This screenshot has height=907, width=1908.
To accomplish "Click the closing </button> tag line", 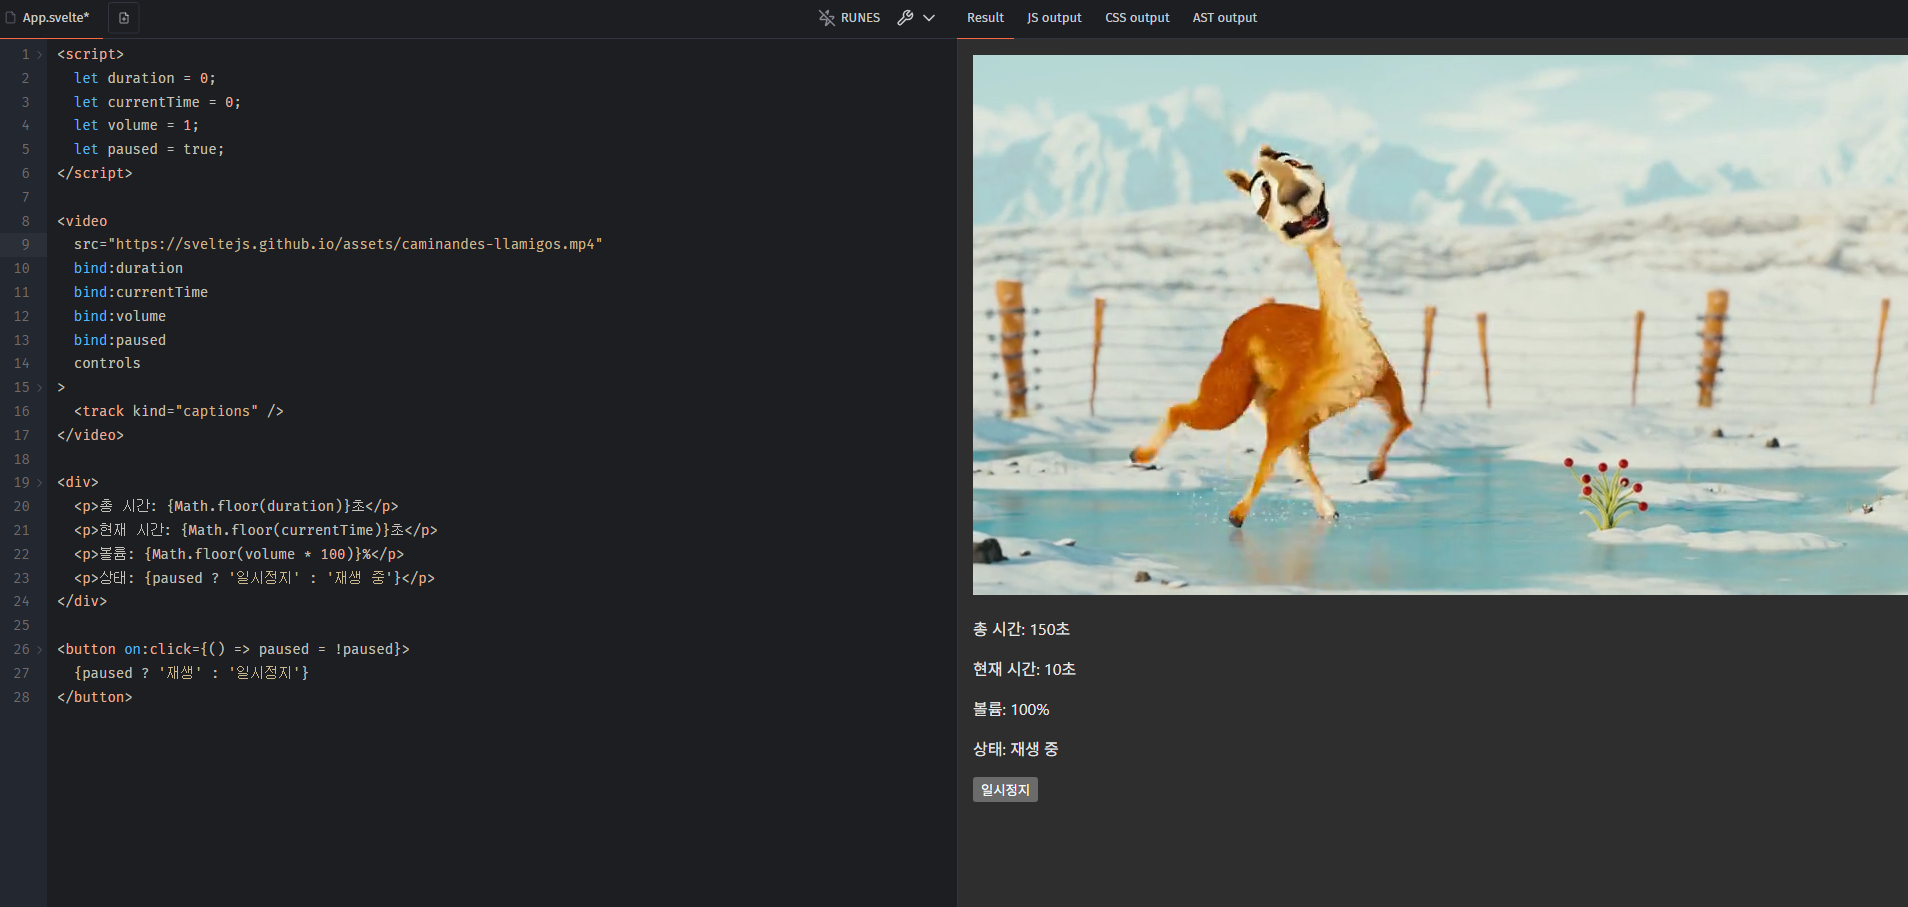I will (x=95, y=697).
